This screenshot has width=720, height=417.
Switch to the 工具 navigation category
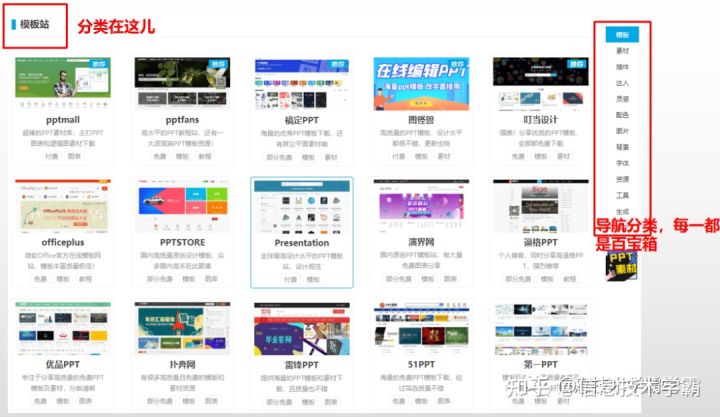622,196
